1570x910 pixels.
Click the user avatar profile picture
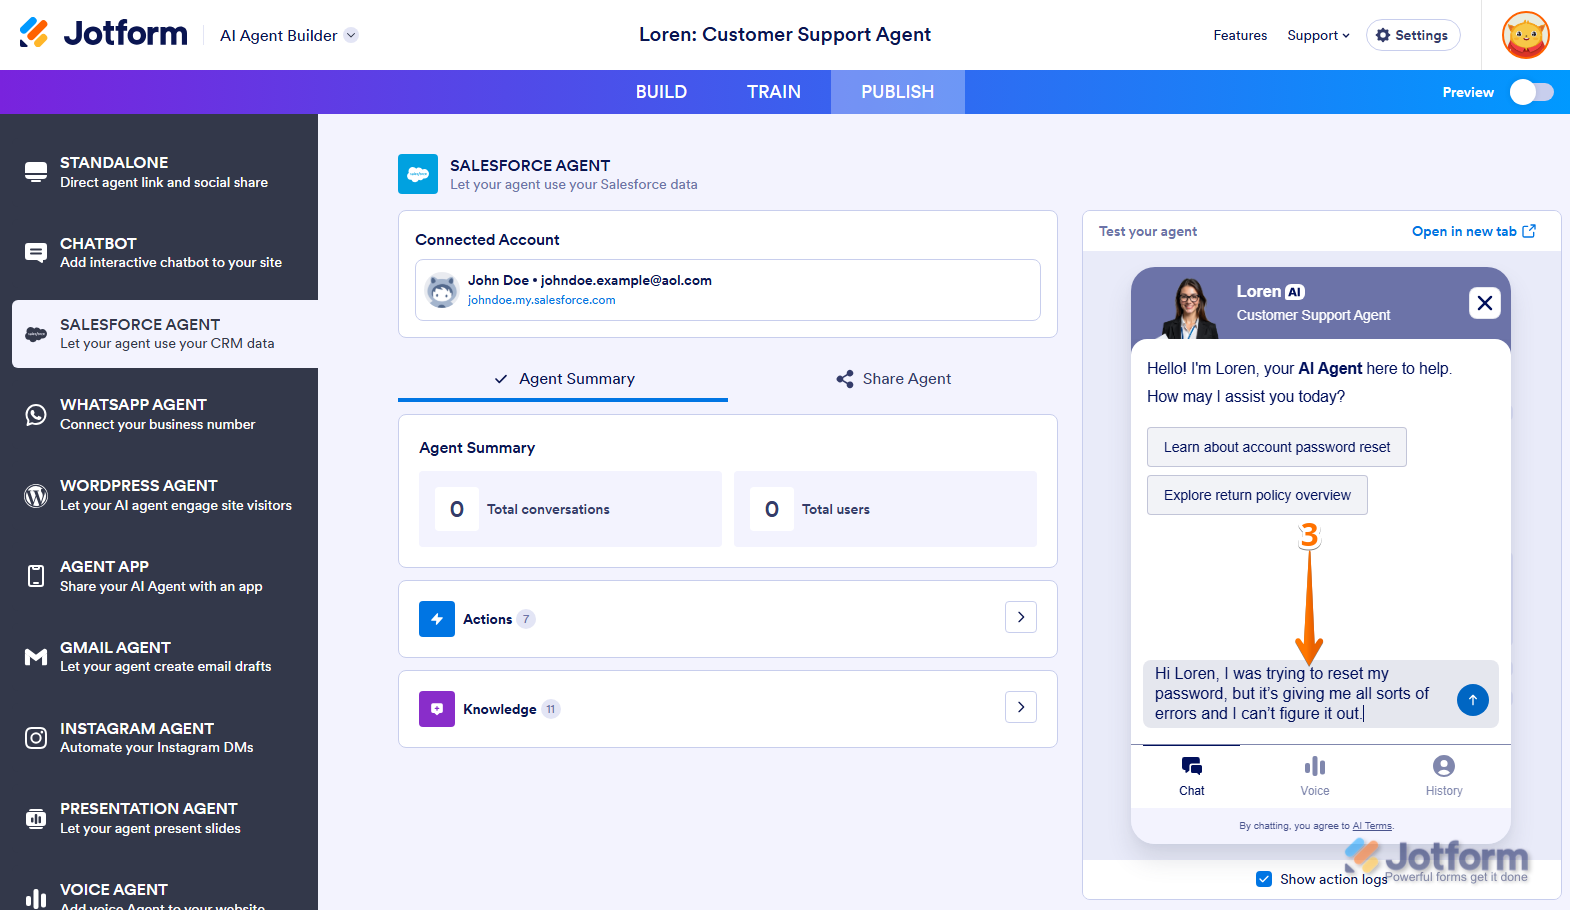point(1525,35)
